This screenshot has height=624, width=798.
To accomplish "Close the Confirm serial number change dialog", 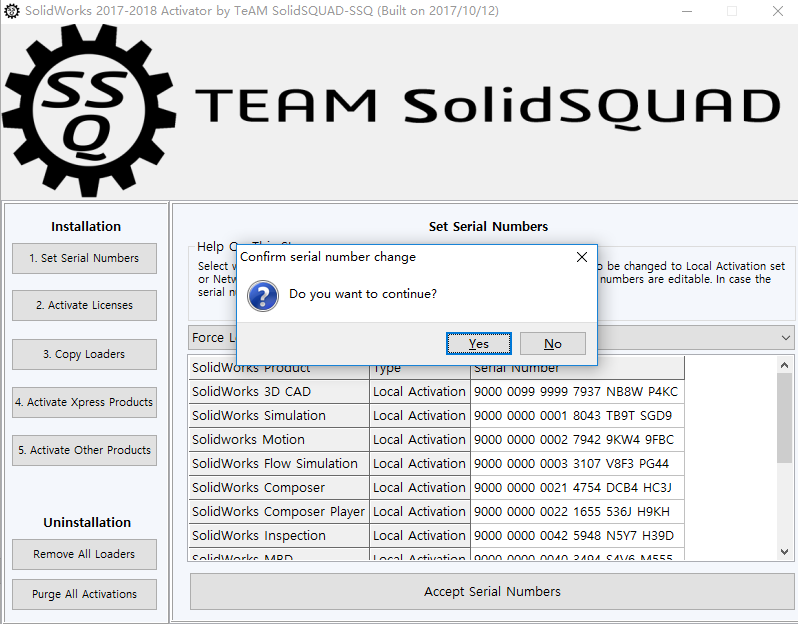I will click(582, 257).
